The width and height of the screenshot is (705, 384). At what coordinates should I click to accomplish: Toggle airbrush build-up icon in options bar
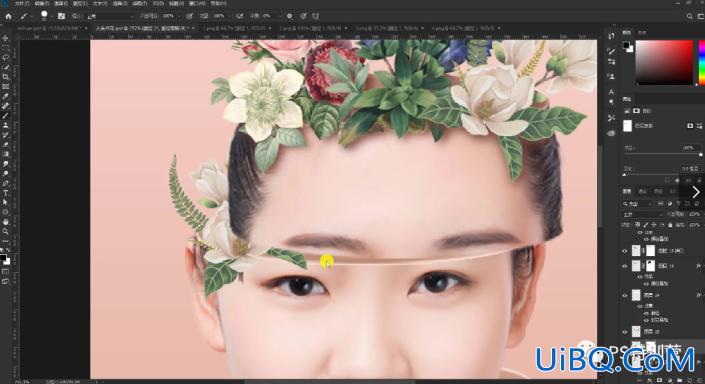pyautogui.click(x=240, y=16)
